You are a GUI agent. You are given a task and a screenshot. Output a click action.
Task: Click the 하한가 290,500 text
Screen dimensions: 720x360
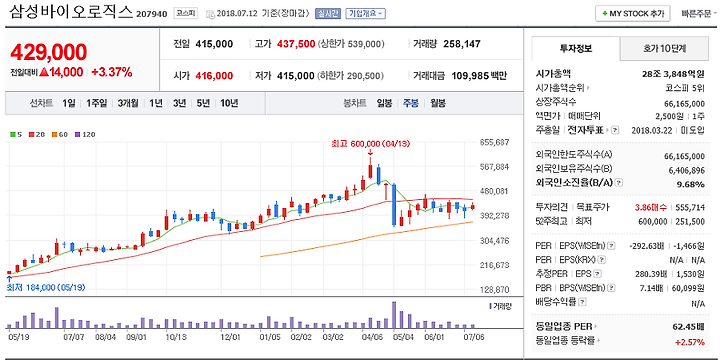351,76
